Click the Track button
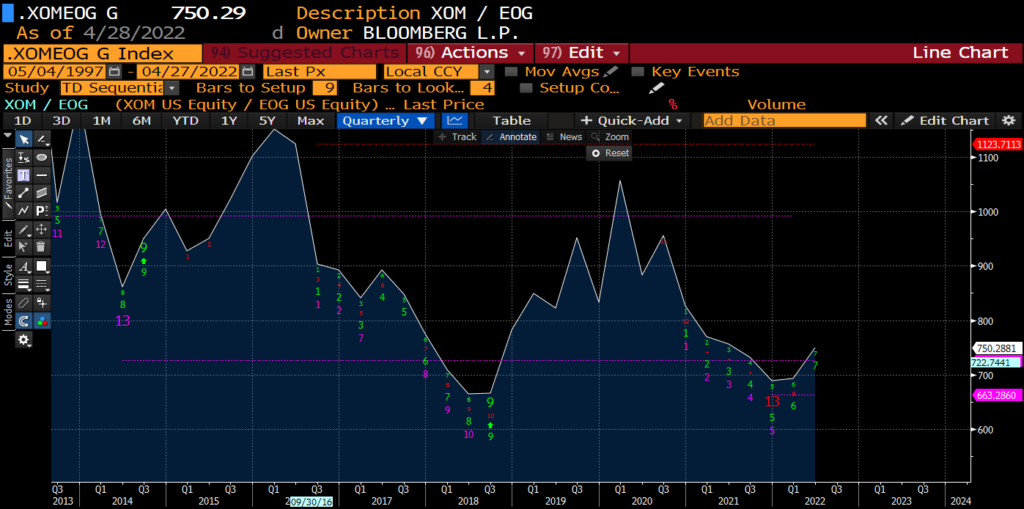 [457, 137]
